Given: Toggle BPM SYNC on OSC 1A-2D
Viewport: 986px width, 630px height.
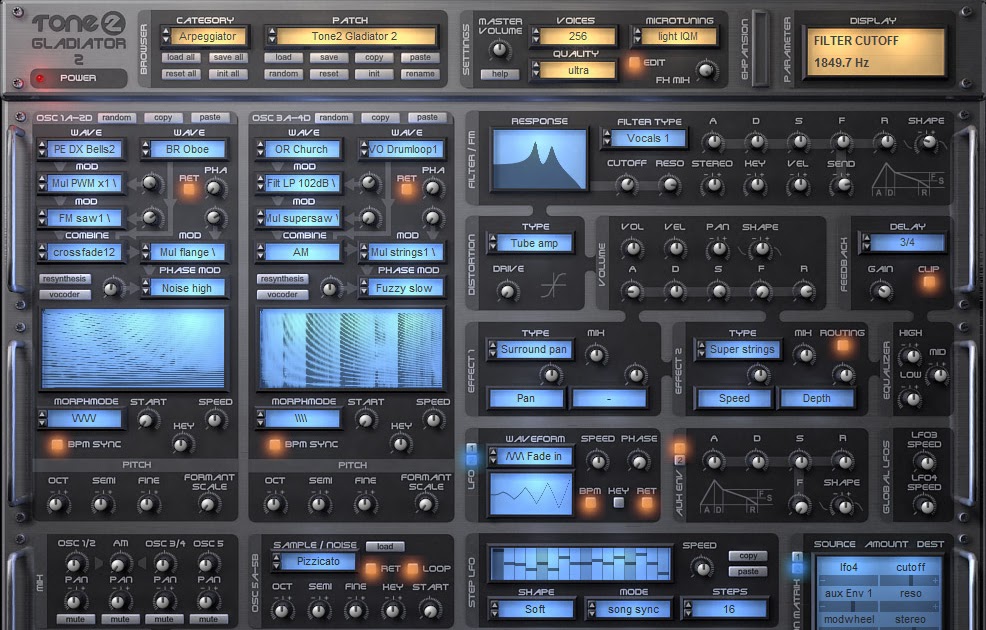Looking at the screenshot, I should pos(57,445).
